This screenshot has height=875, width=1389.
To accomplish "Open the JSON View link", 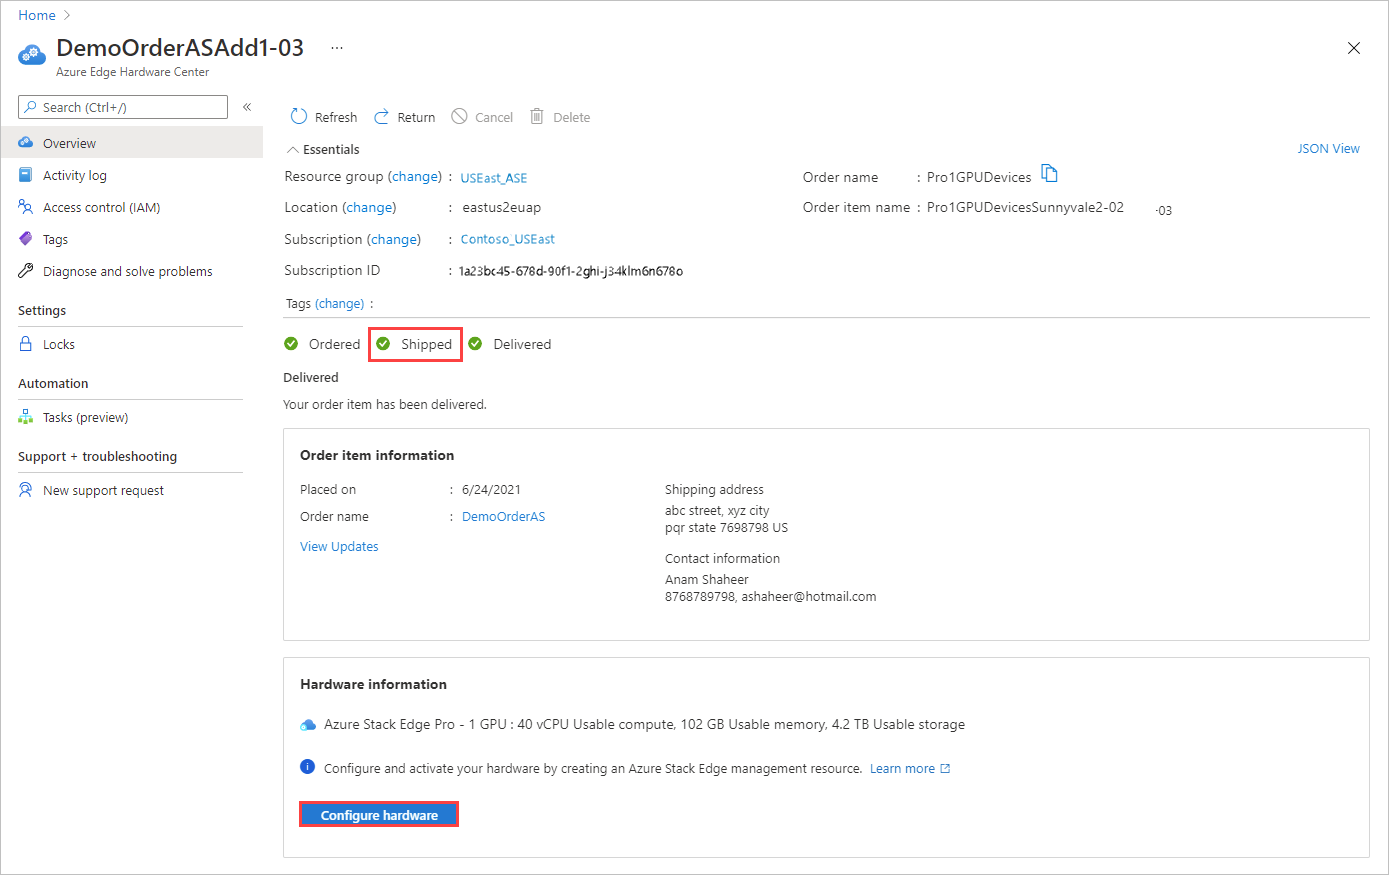I will 1328,148.
